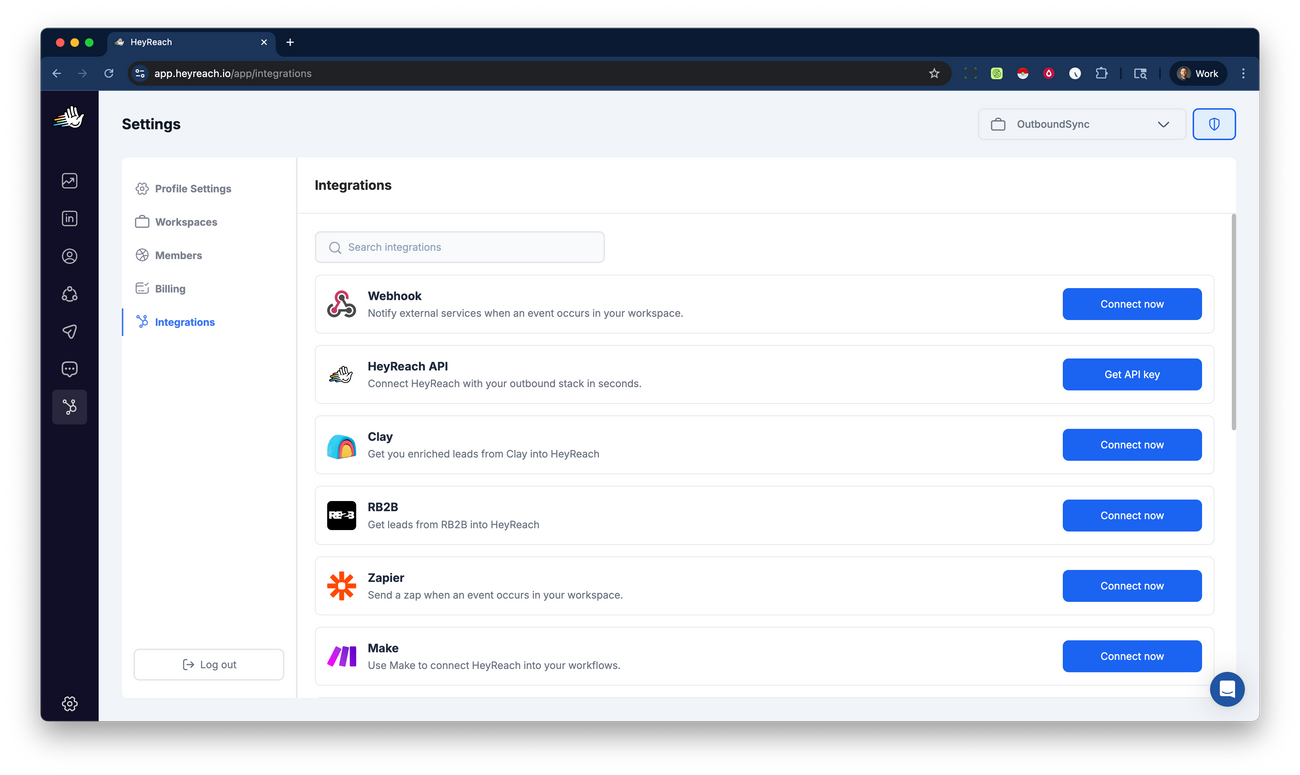
Task: Click the campaigns paper plane icon
Action: 69,331
